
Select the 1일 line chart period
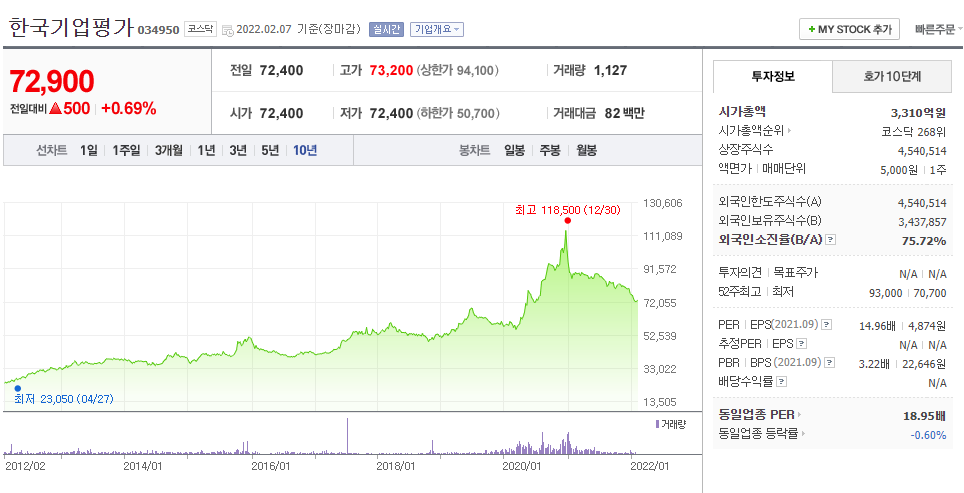click(89, 150)
